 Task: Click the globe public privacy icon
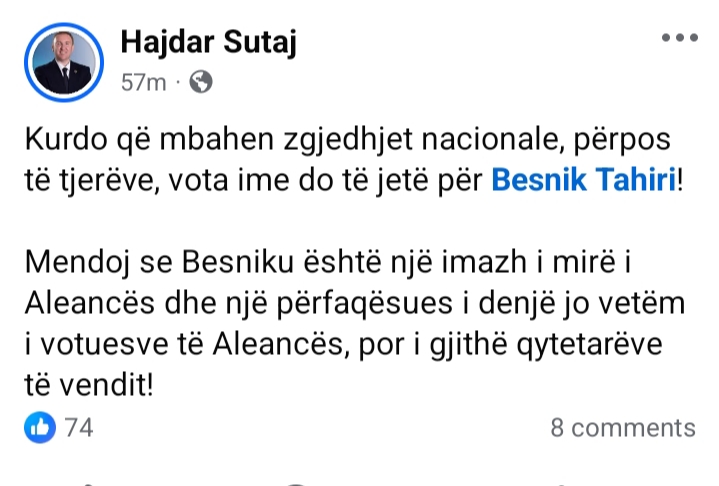[x=200, y=83]
